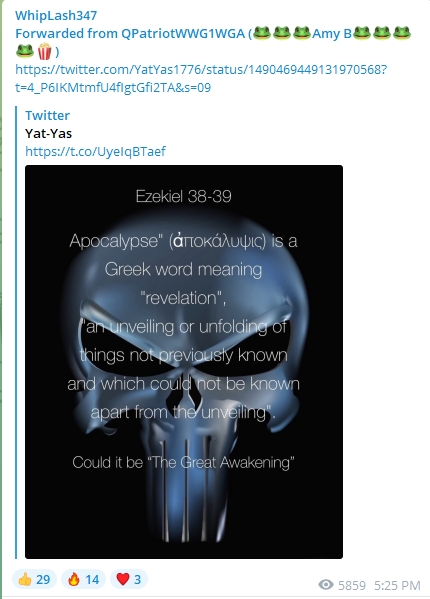Open the t.co/UyeIqBTaef short link
Image resolution: width=430 pixels, height=599 pixels.
95,151
